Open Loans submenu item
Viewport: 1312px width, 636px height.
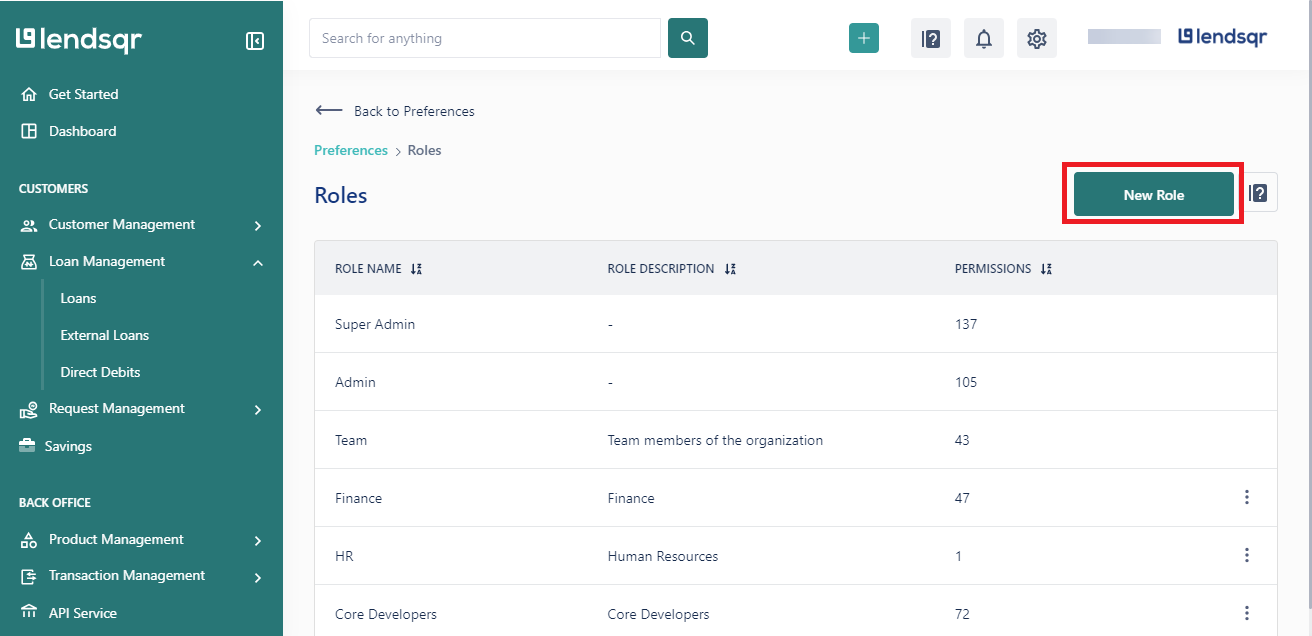78,298
